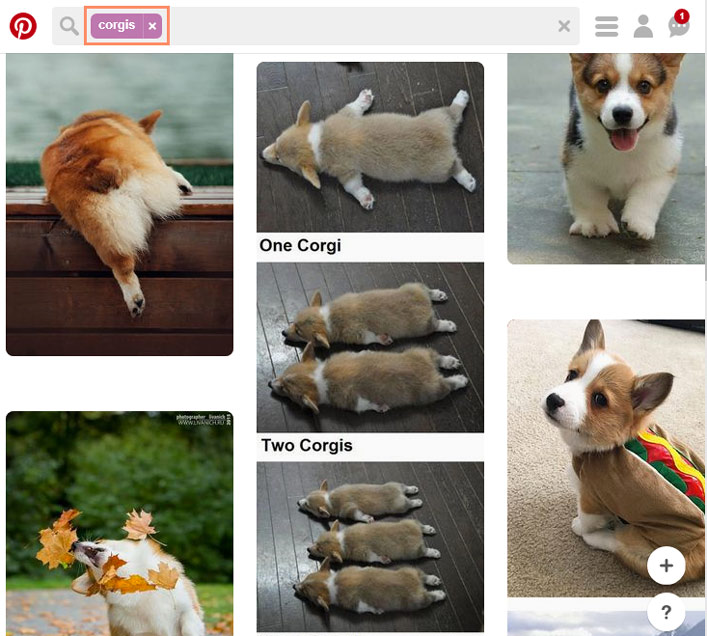Click the "Two Corgis" caption text
Image resolution: width=707 pixels, height=636 pixels.
click(x=307, y=446)
